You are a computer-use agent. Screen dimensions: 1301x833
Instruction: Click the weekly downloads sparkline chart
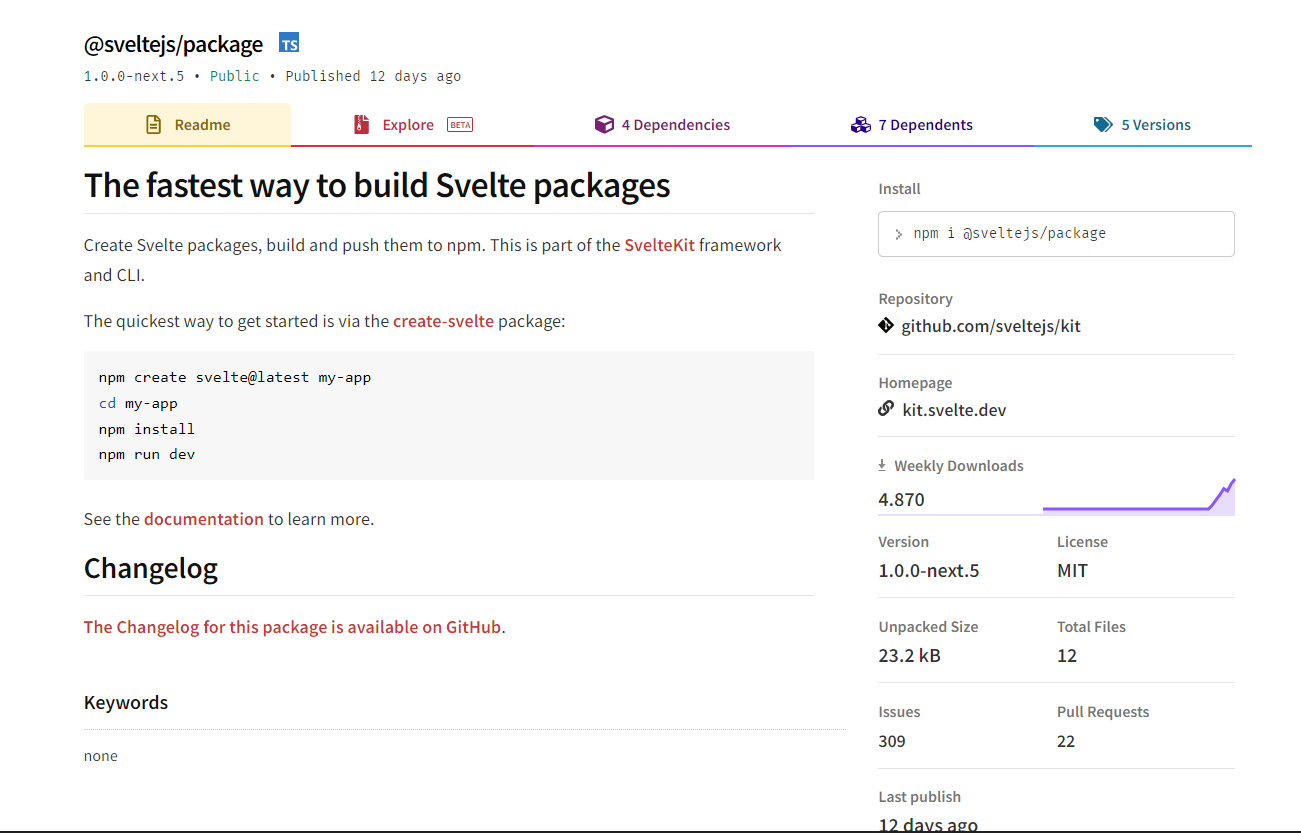(x=1138, y=498)
